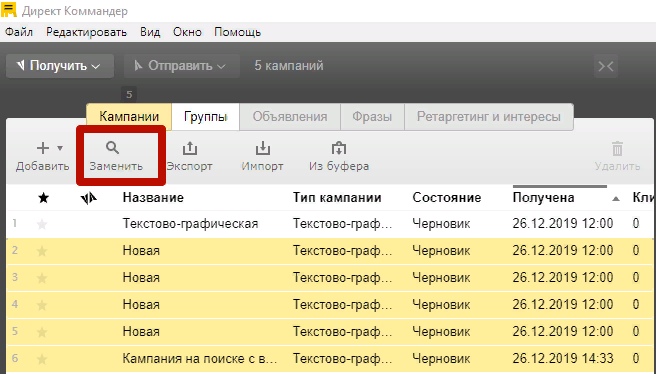This screenshot has width=656, height=374.
Task: Click the Импорт icon
Action: [262, 148]
